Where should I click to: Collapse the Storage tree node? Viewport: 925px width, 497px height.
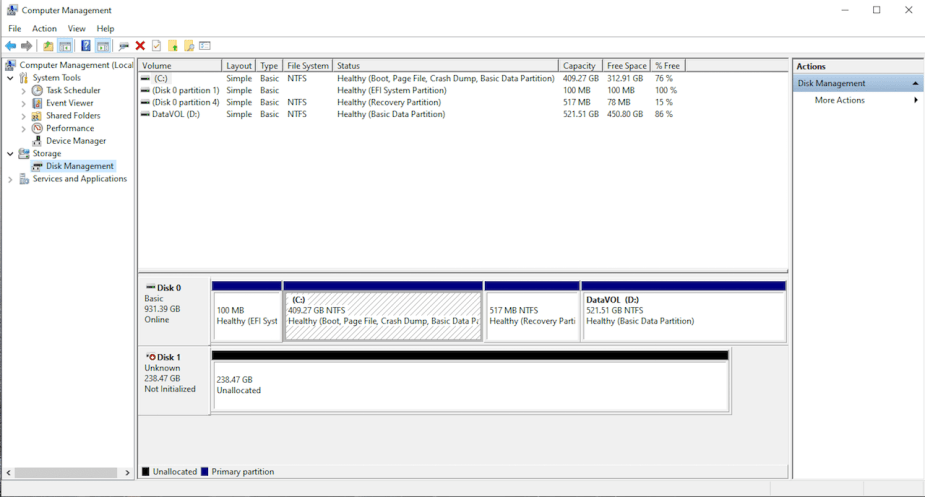(x=10, y=154)
